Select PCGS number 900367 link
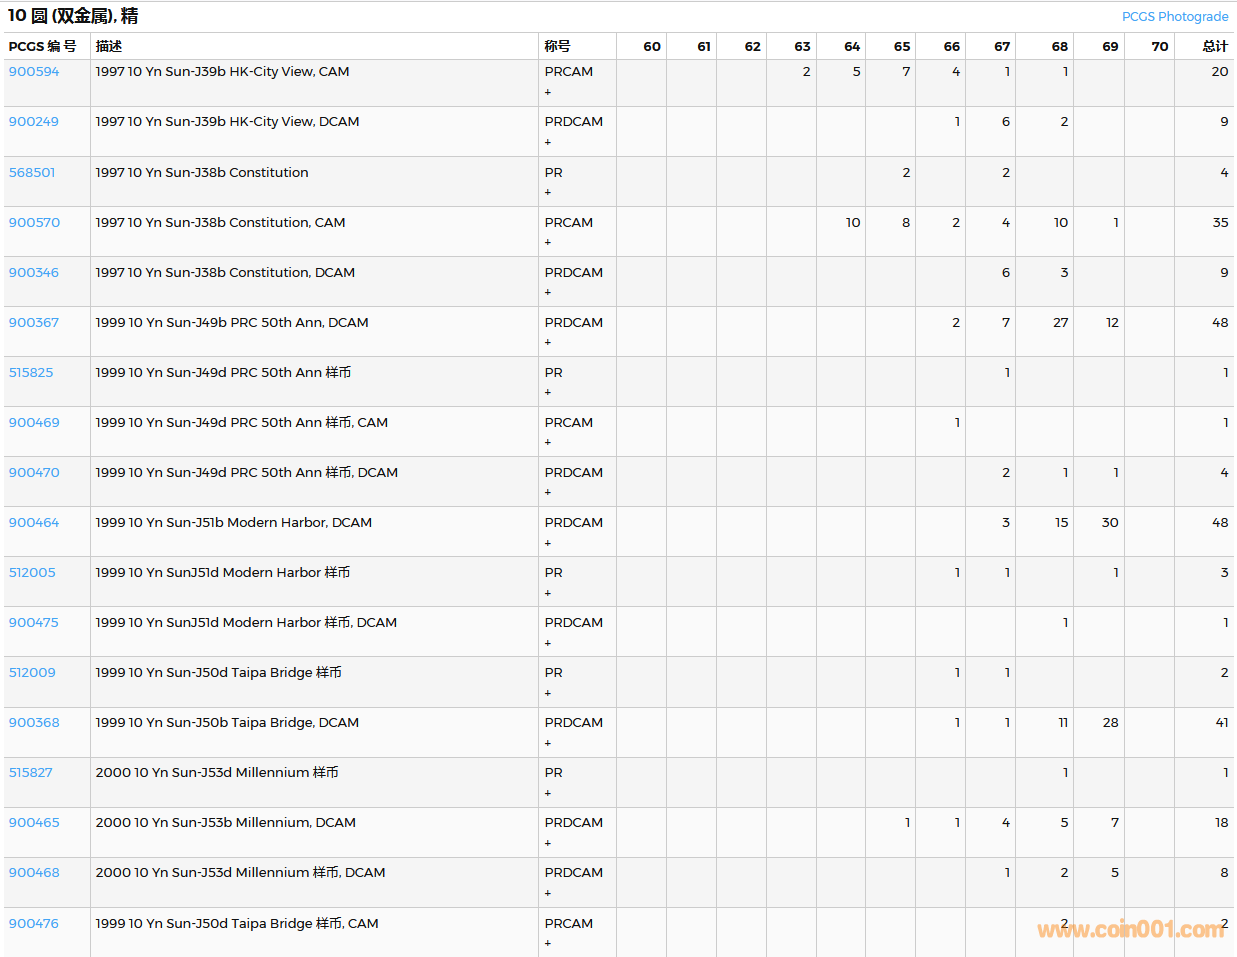The height and width of the screenshot is (957, 1237). pyautogui.click(x=34, y=323)
